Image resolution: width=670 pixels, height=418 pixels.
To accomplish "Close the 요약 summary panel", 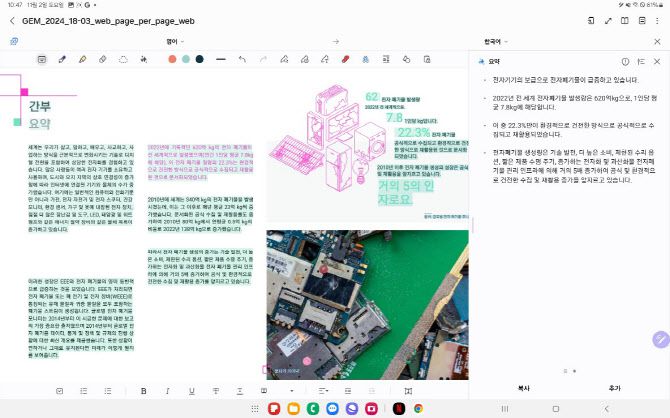I will pyautogui.click(x=657, y=62).
